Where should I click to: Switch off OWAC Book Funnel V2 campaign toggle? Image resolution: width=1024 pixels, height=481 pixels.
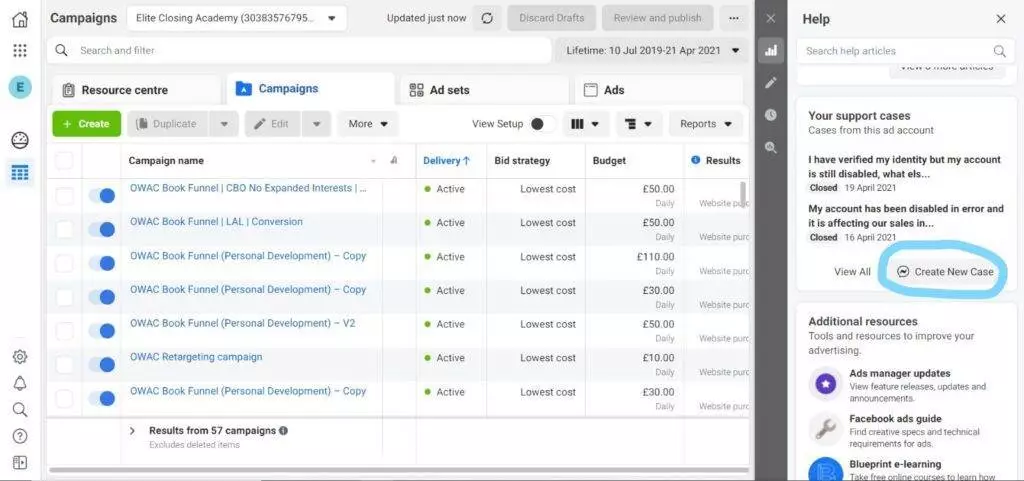(102, 330)
